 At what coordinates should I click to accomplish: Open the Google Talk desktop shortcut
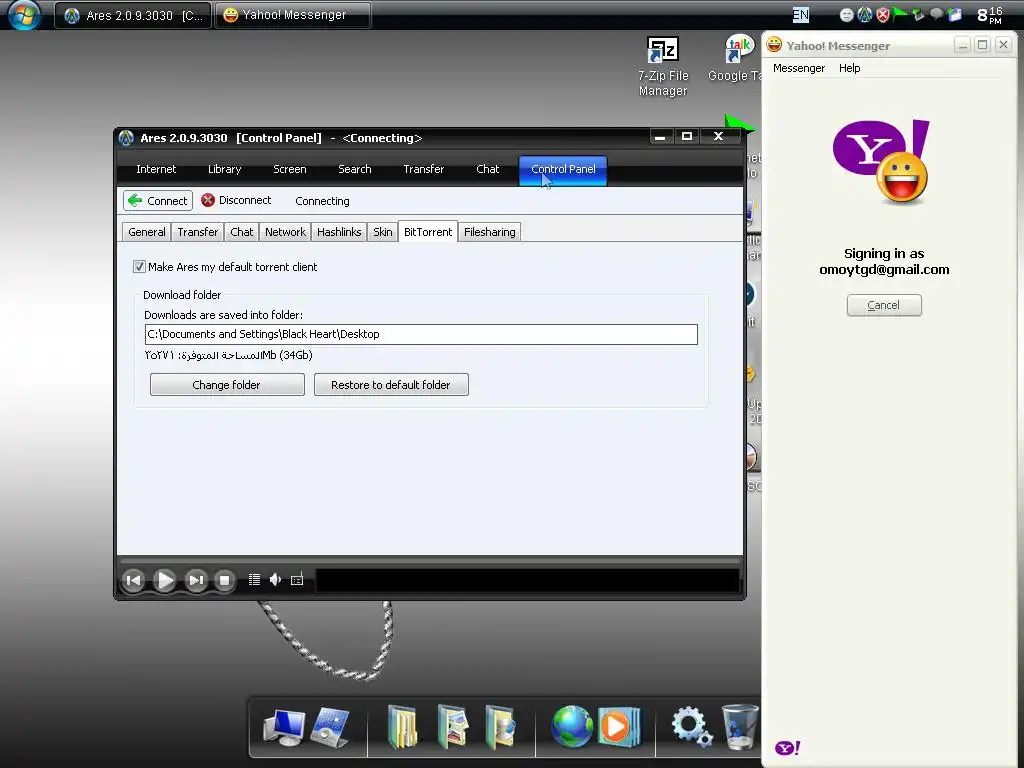click(x=735, y=59)
